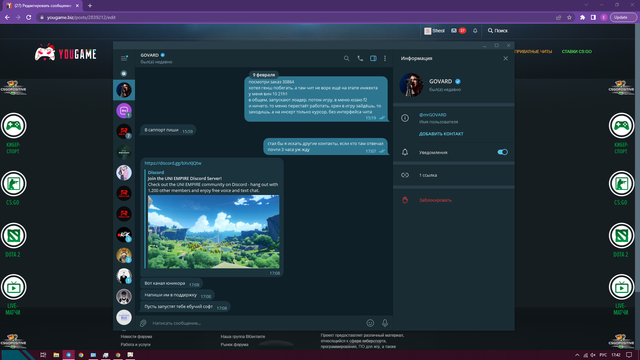Click the attach file paperclip icon
The image size is (640, 360).
[x=143, y=323]
